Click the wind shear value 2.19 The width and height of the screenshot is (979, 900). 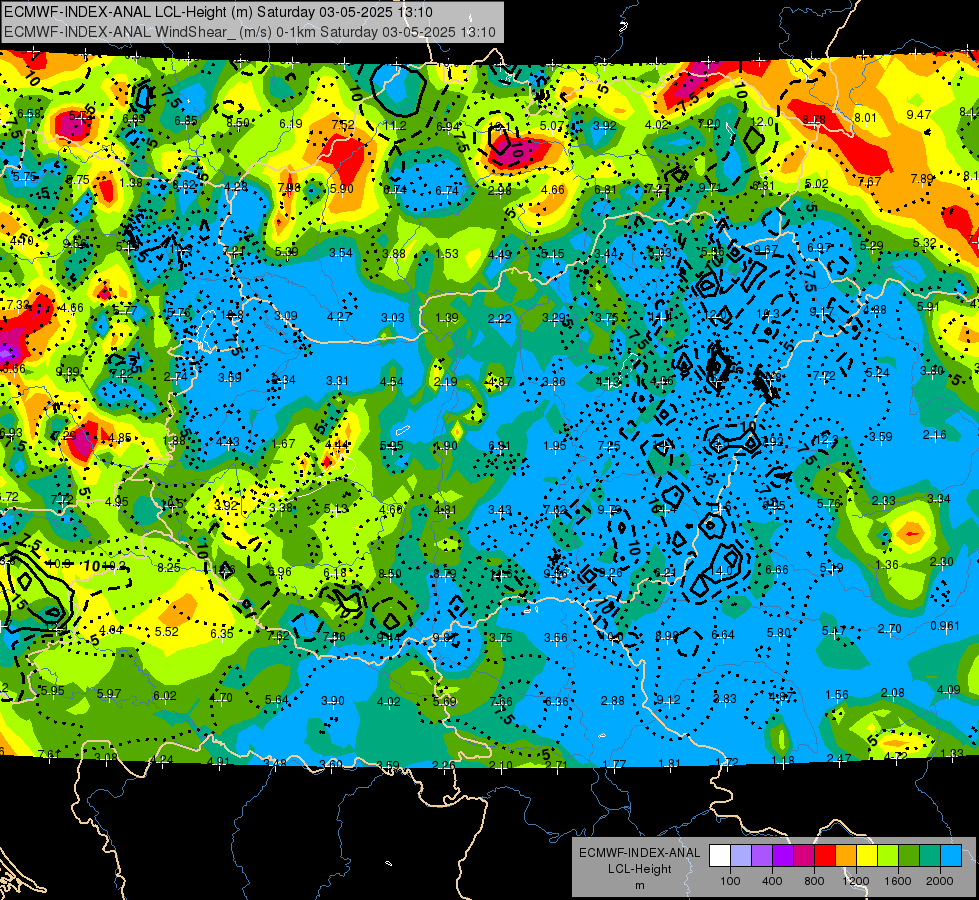[445, 382]
